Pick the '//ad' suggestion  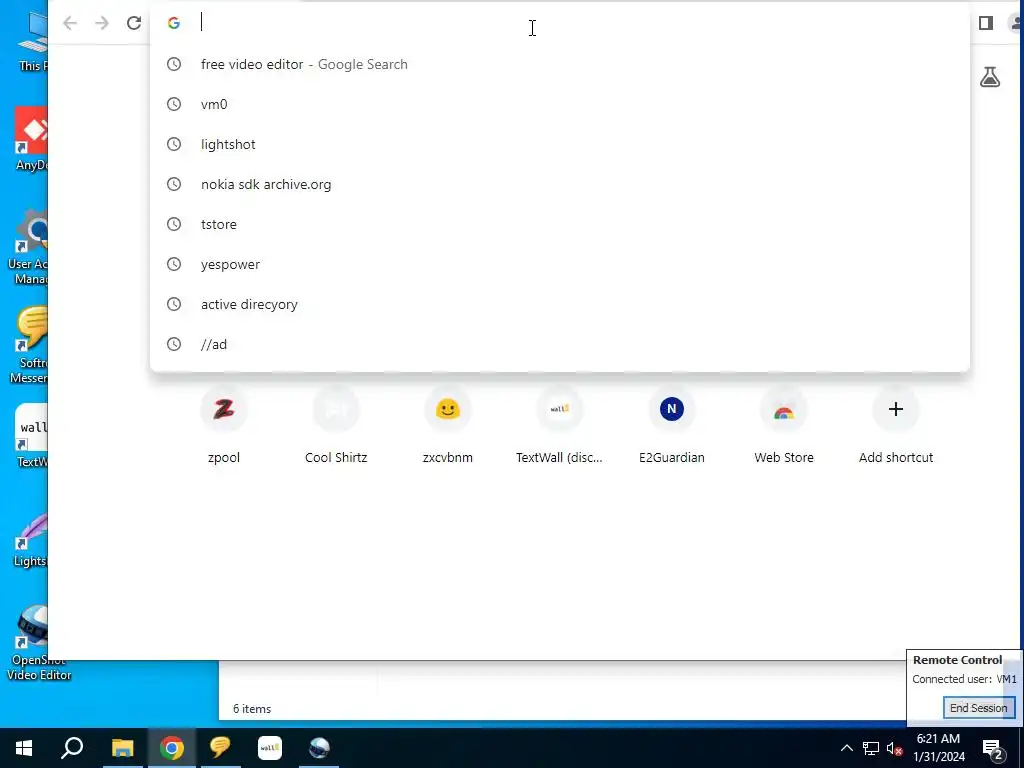click(560, 344)
